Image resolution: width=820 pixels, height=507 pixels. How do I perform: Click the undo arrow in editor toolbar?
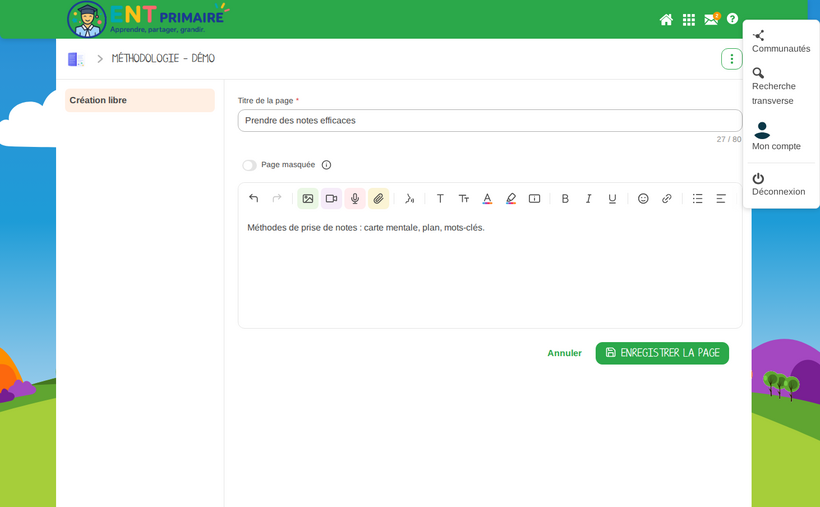[254, 198]
